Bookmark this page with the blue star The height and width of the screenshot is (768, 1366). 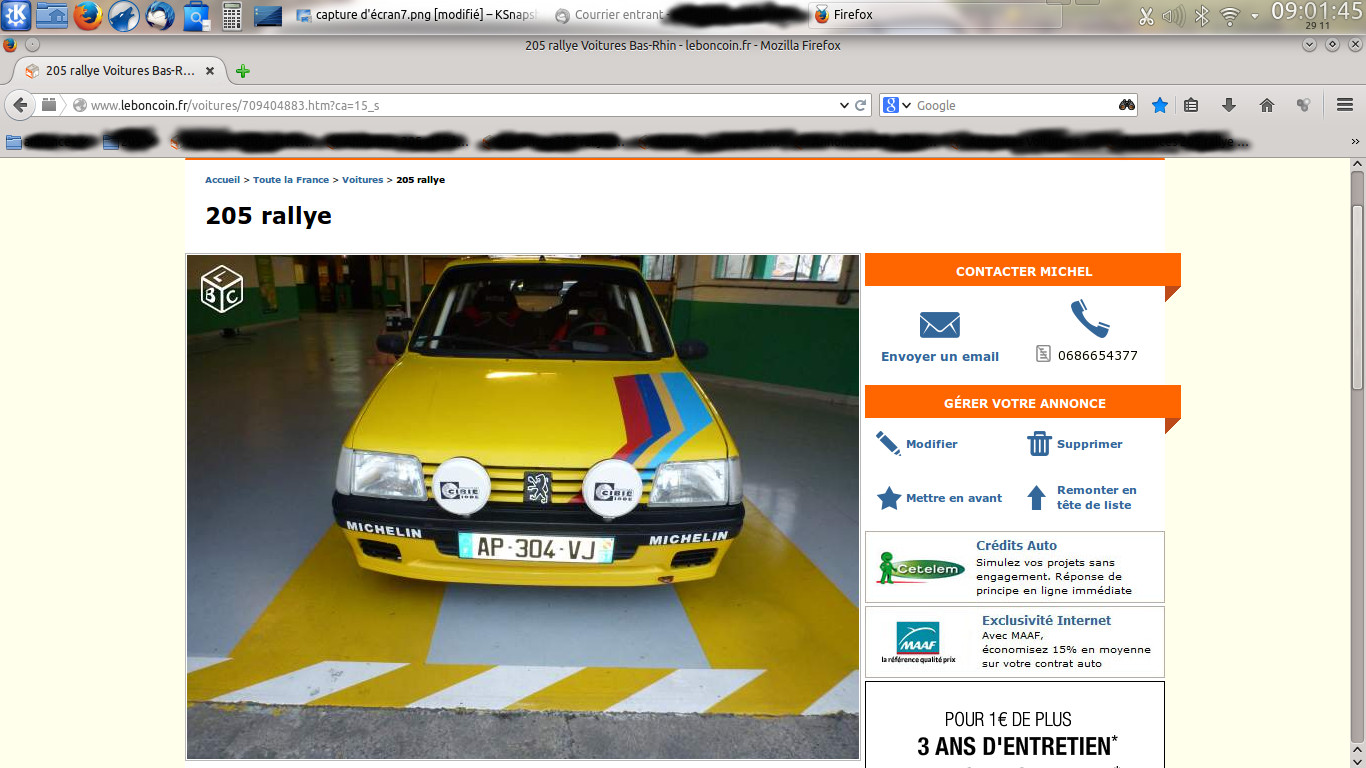click(1160, 105)
